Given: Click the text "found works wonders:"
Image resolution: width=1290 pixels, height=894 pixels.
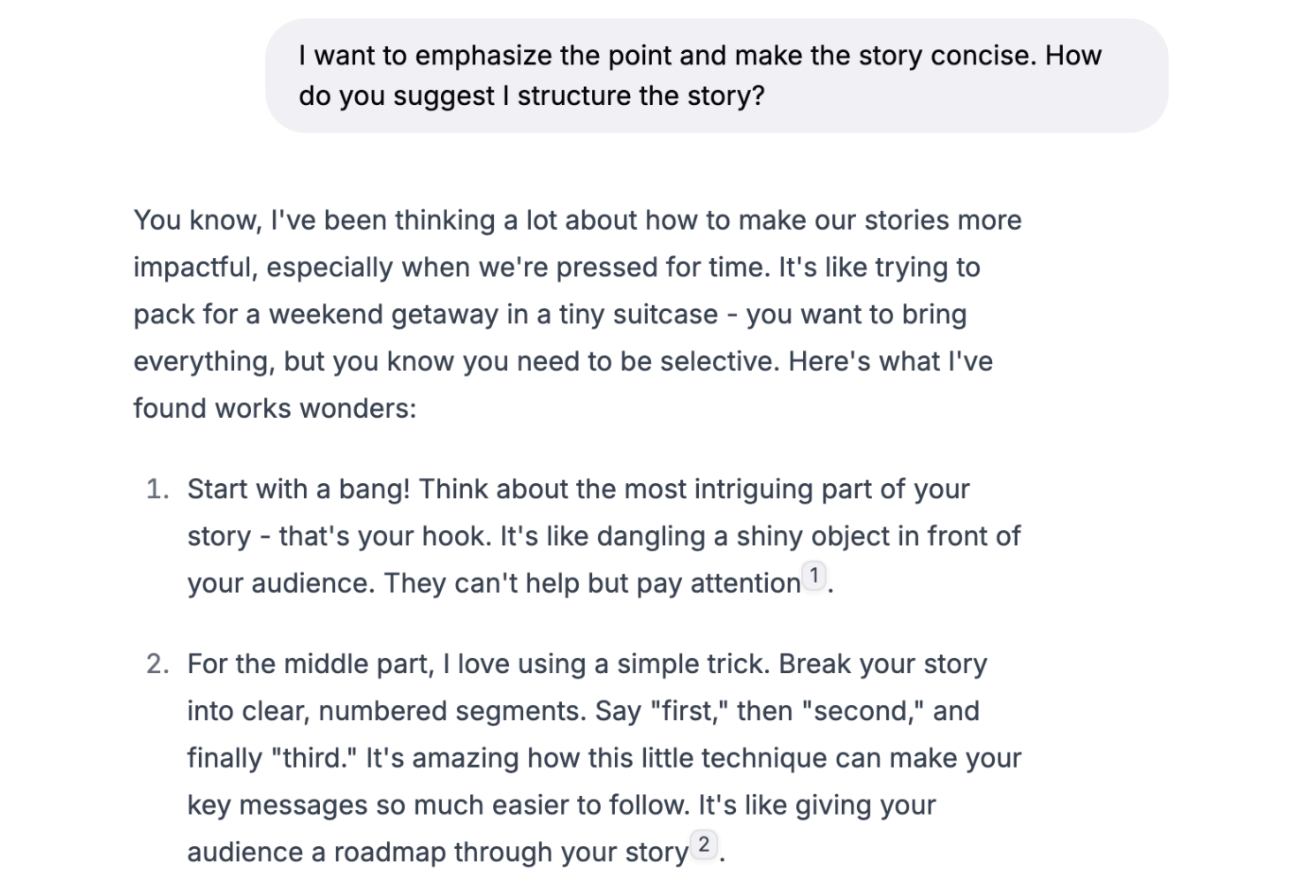Looking at the screenshot, I should pyautogui.click(x=274, y=408).
